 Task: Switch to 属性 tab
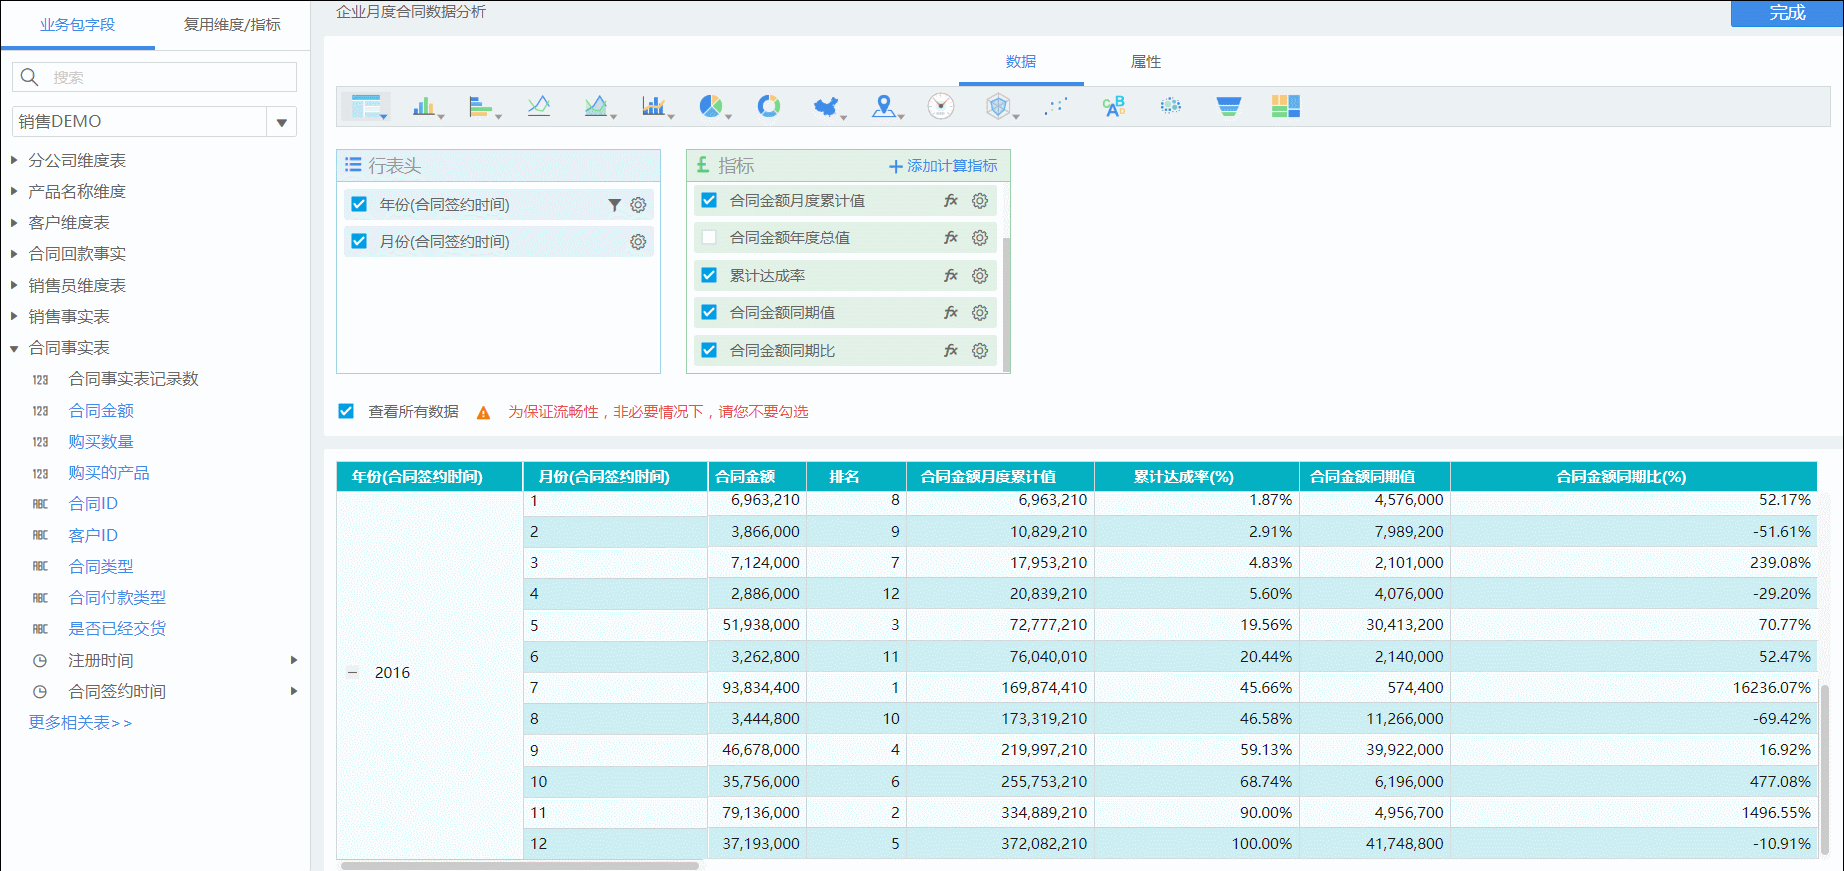click(x=1146, y=62)
